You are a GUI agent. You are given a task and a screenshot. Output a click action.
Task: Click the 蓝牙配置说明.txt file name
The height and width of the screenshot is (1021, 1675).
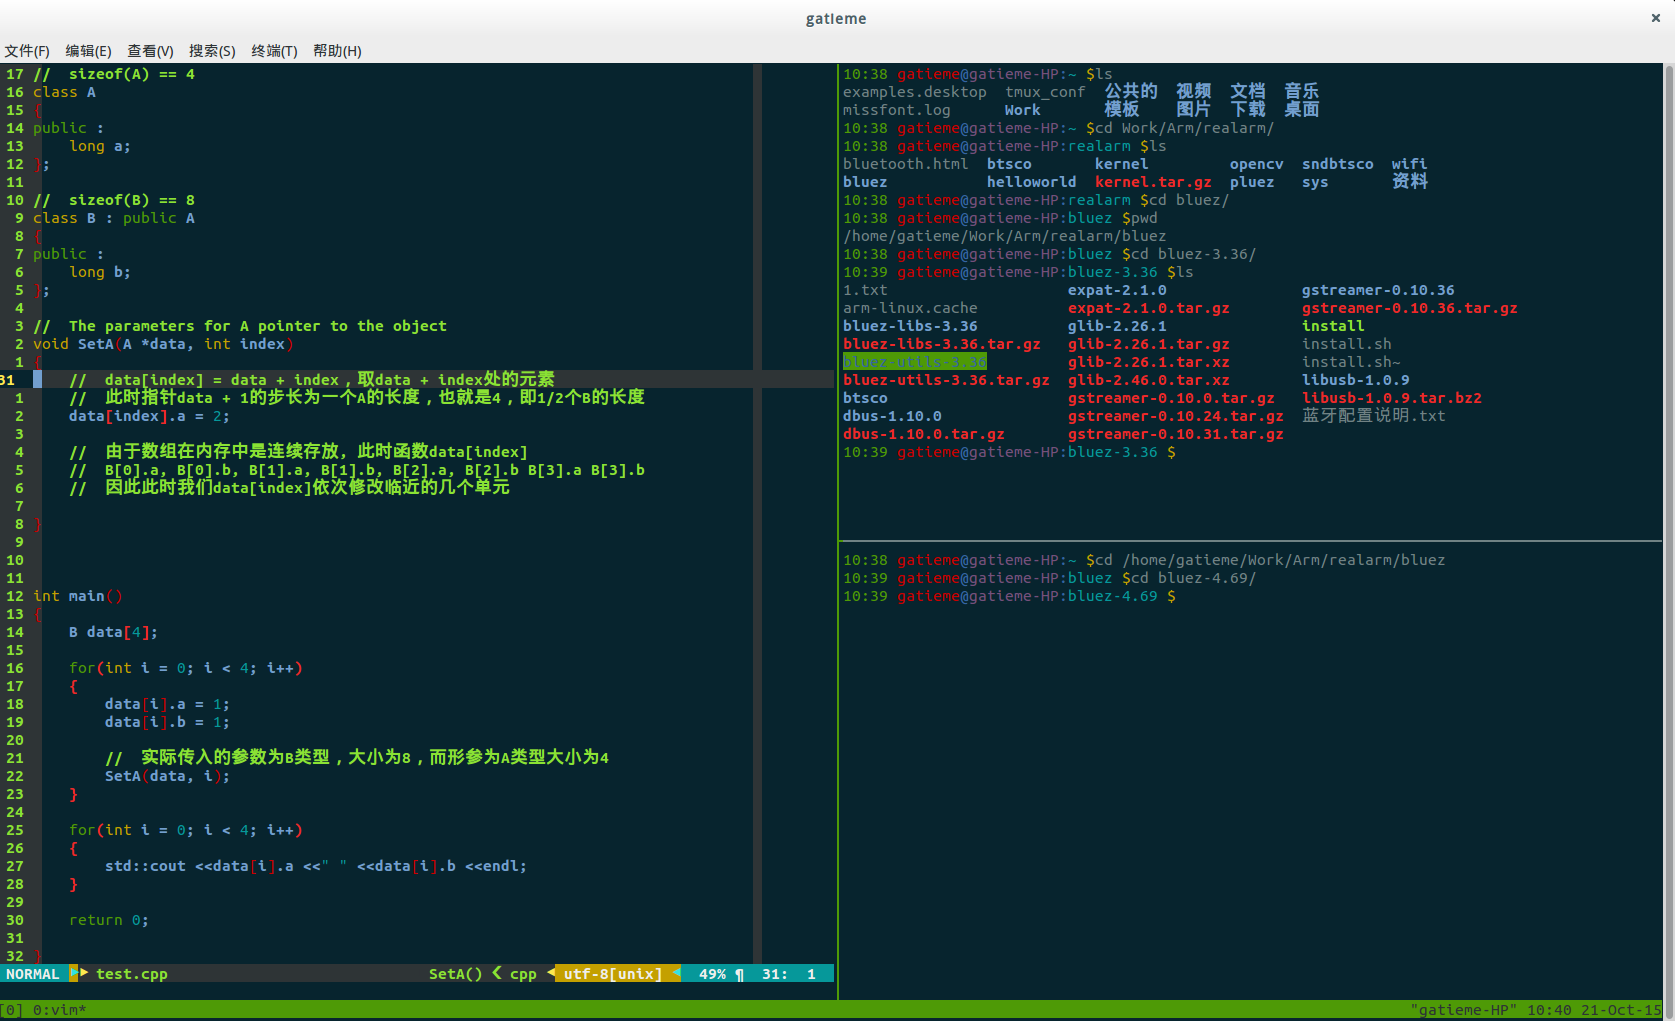coord(1374,416)
